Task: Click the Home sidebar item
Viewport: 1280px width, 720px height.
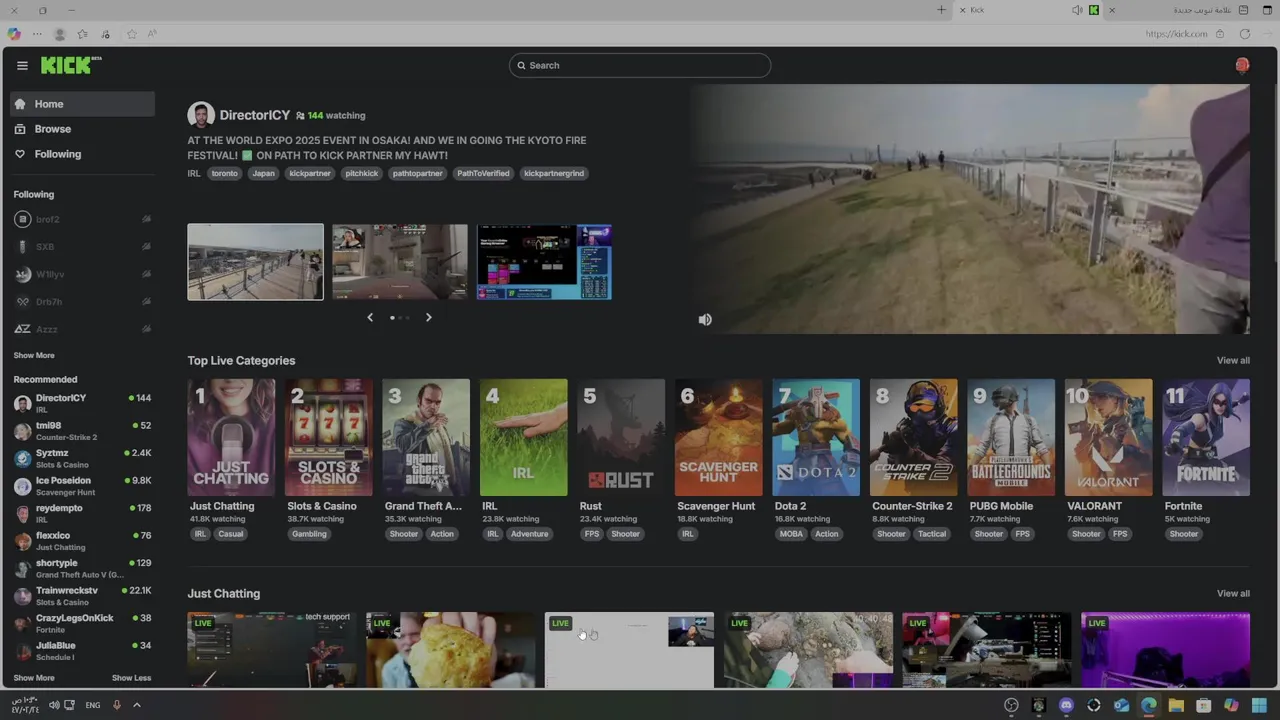Action: 83,104
